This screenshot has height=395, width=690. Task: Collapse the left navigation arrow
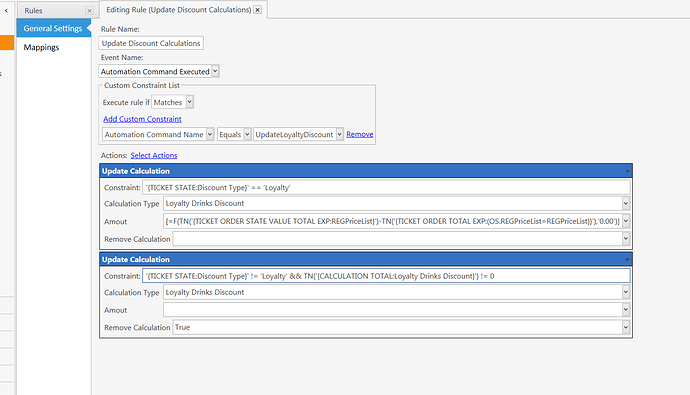[x=6, y=11]
